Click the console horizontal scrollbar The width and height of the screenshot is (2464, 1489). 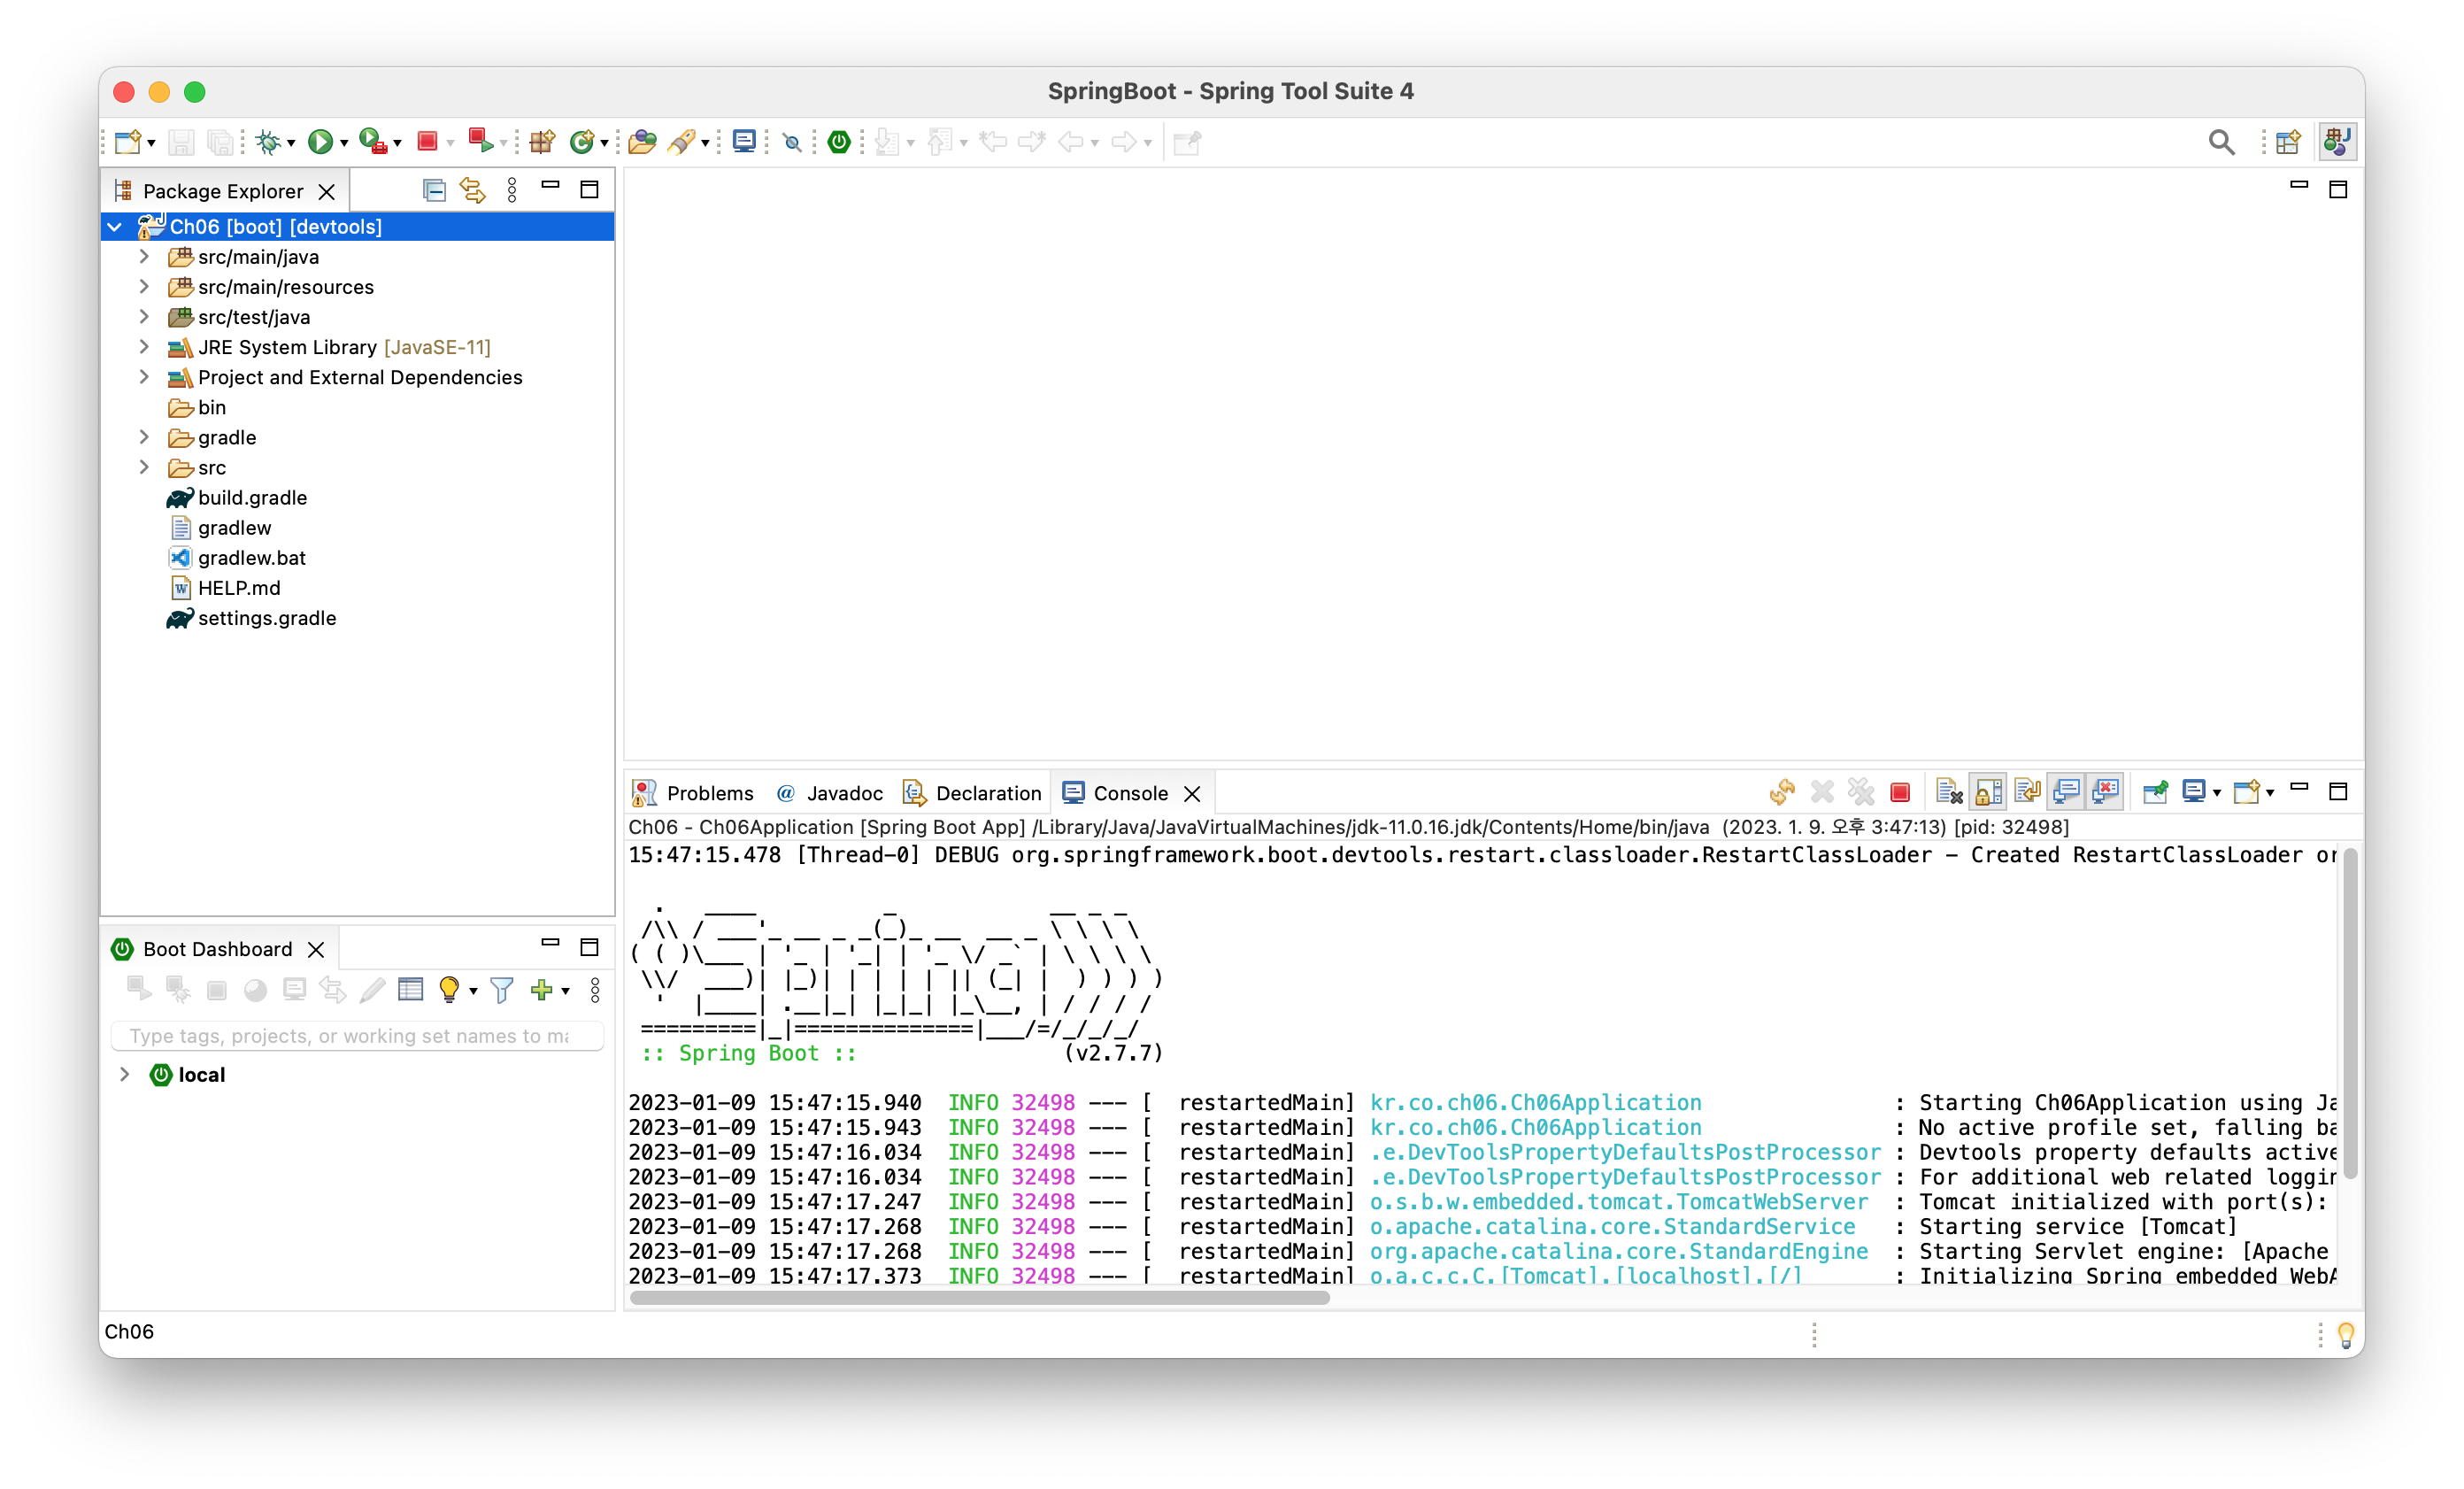click(x=980, y=1297)
